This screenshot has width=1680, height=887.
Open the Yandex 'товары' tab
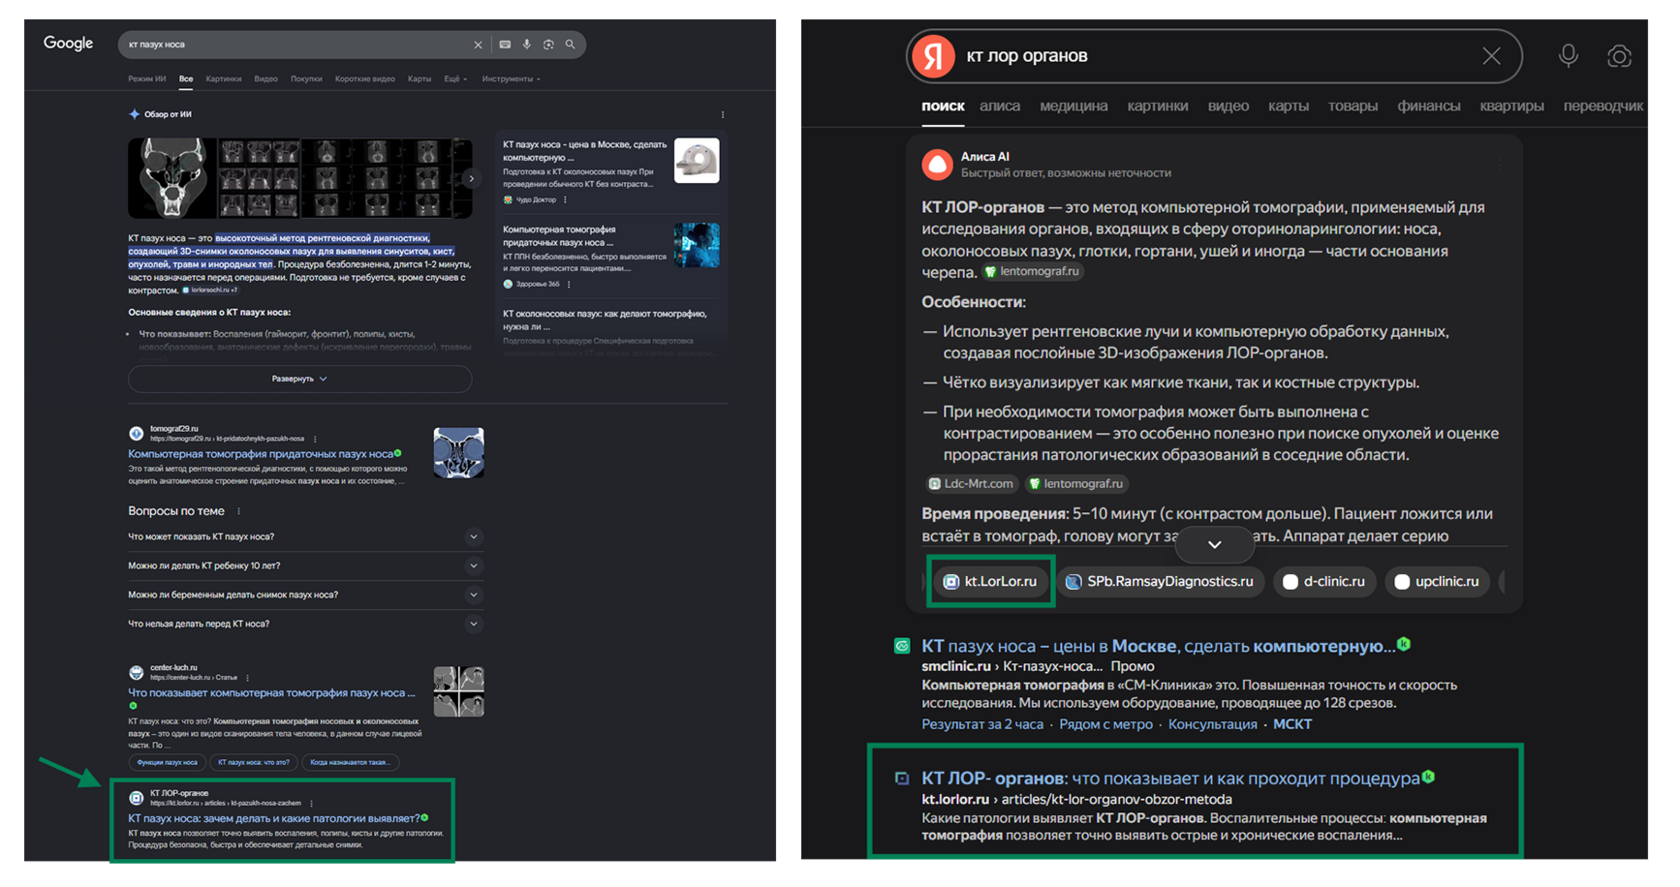coord(1352,106)
